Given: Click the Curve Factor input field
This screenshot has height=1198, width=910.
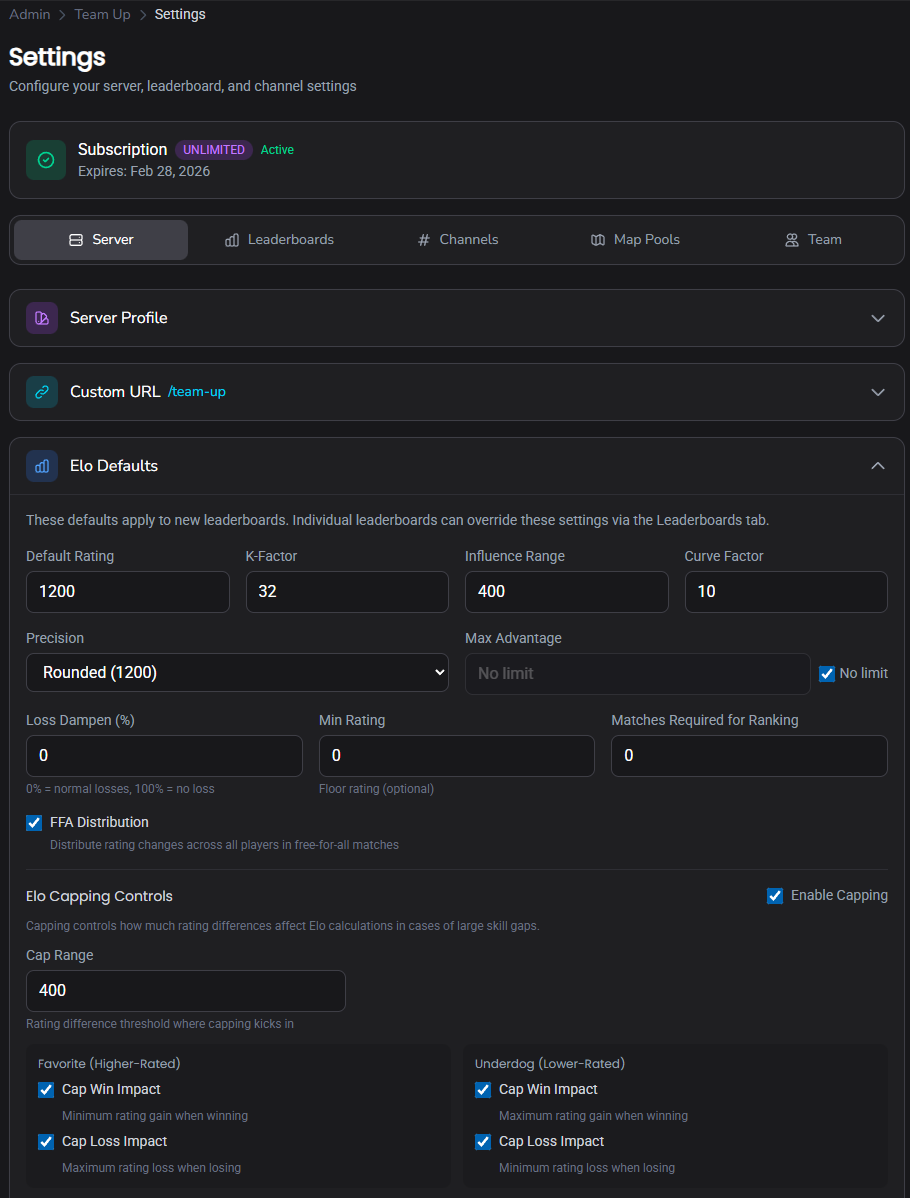Looking at the screenshot, I should pyautogui.click(x=786, y=592).
